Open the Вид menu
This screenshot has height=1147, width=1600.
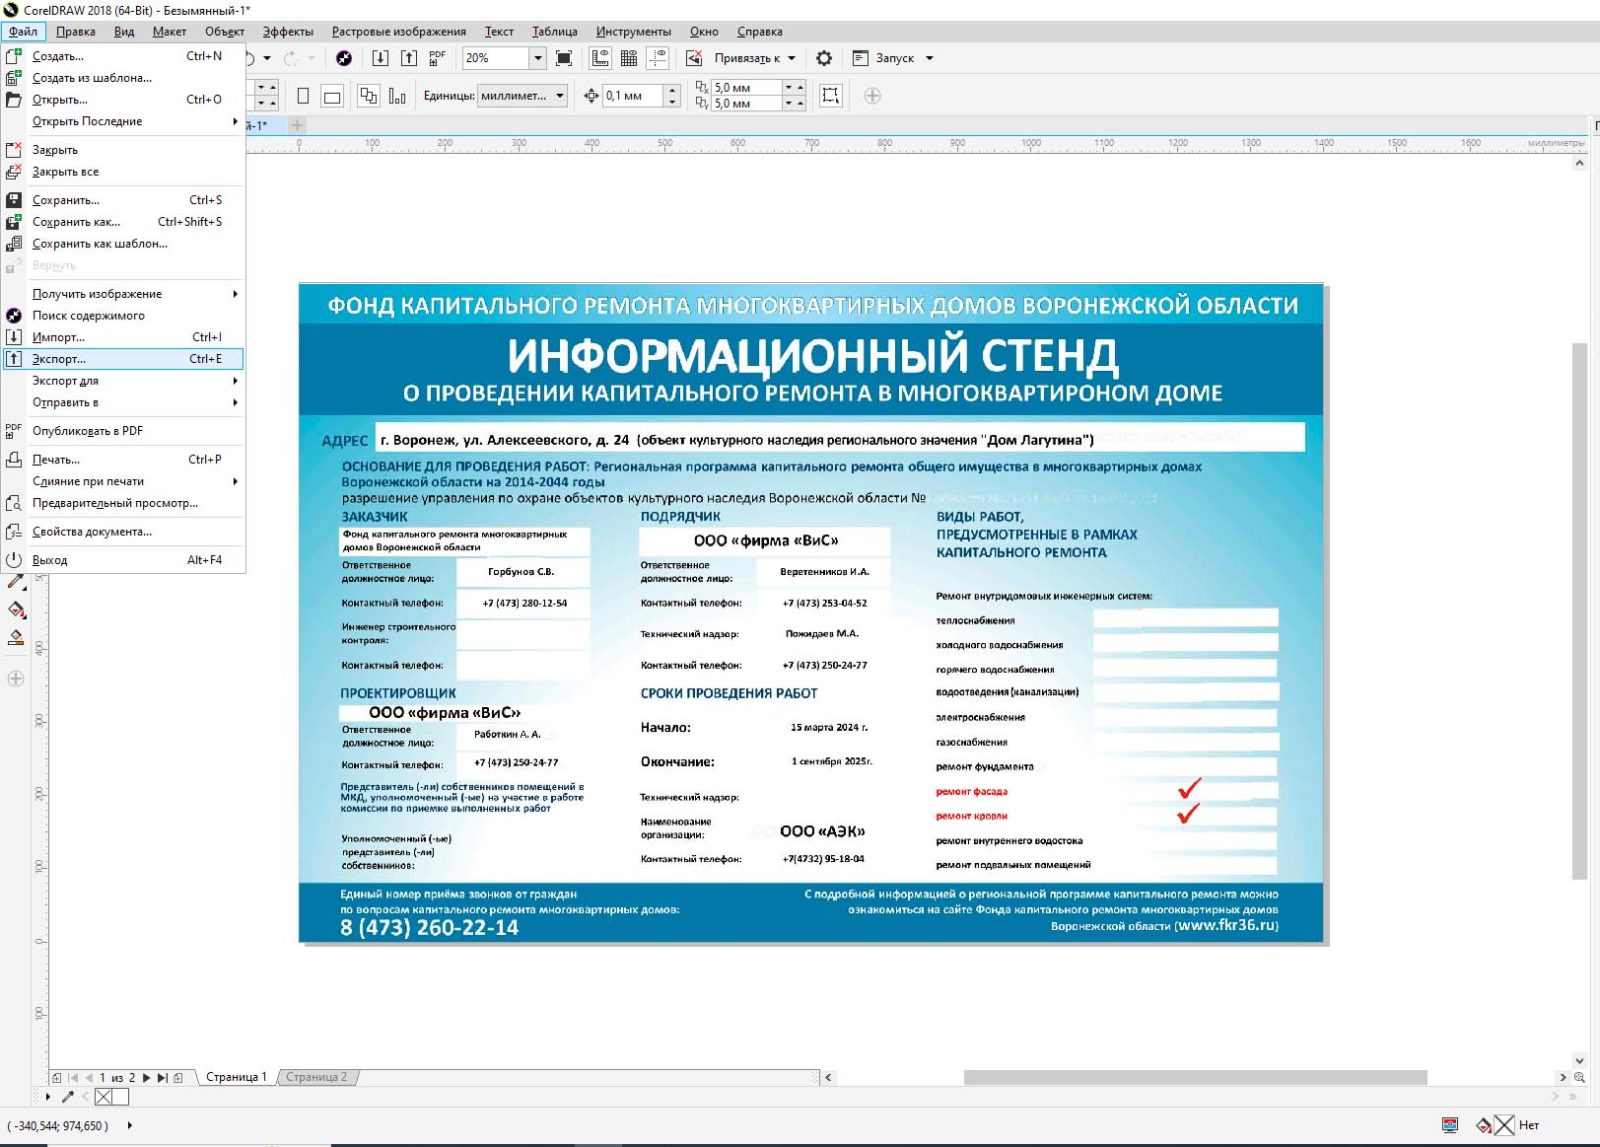pos(124,31)
